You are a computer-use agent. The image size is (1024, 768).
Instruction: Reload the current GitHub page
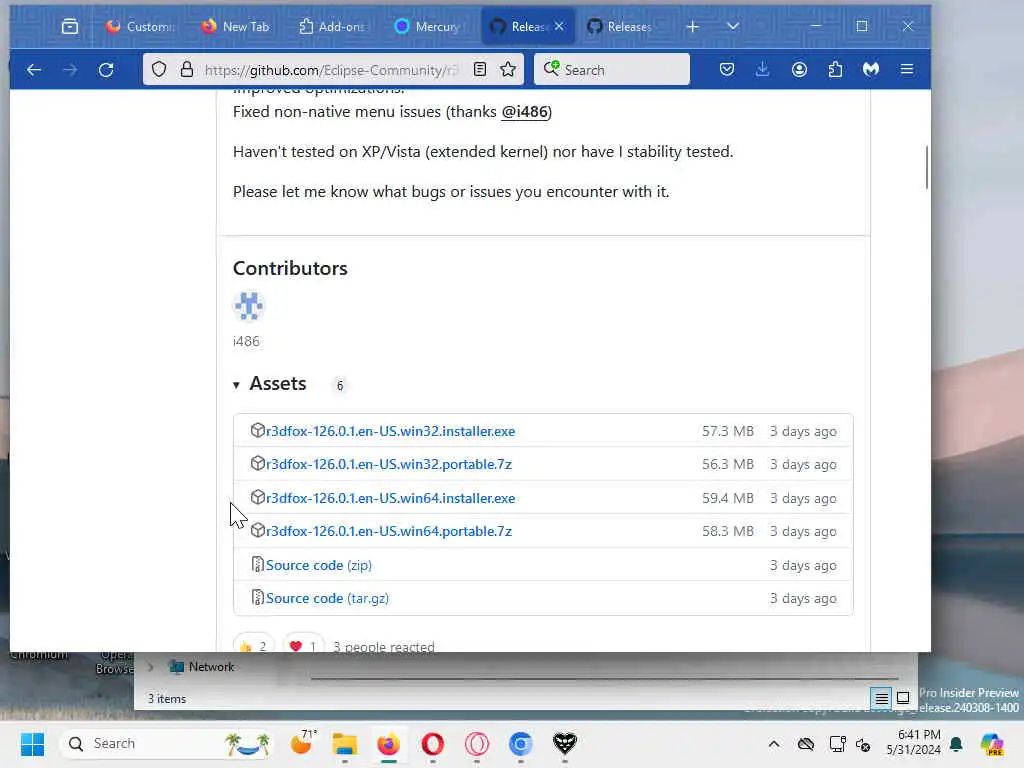[106, 69]
